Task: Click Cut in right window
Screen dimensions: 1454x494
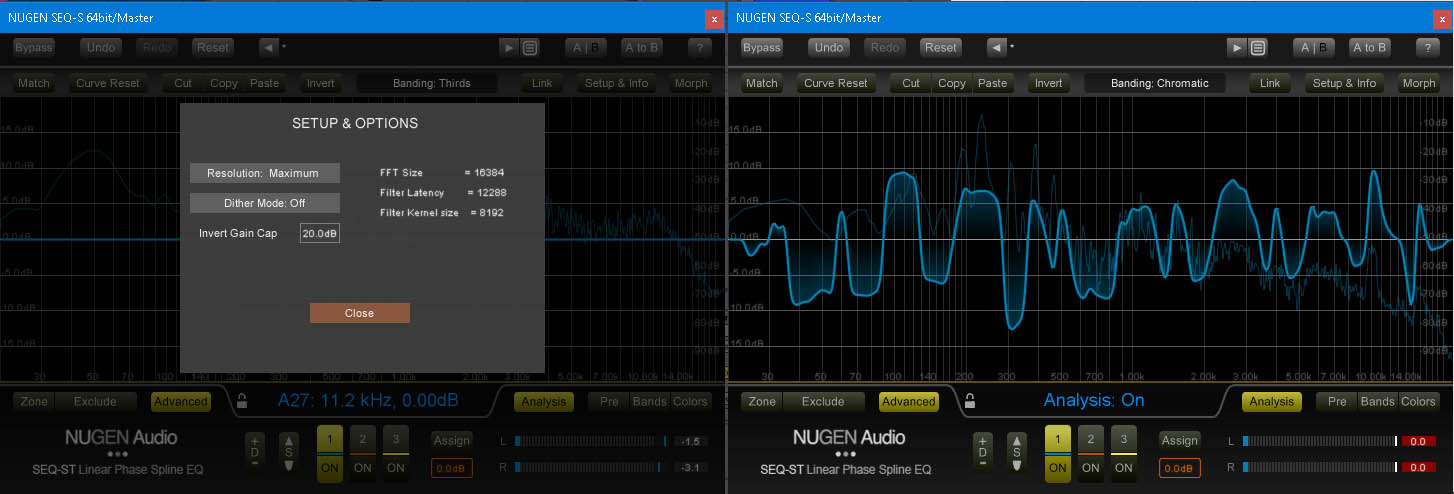Action: (x=911, y=83)
